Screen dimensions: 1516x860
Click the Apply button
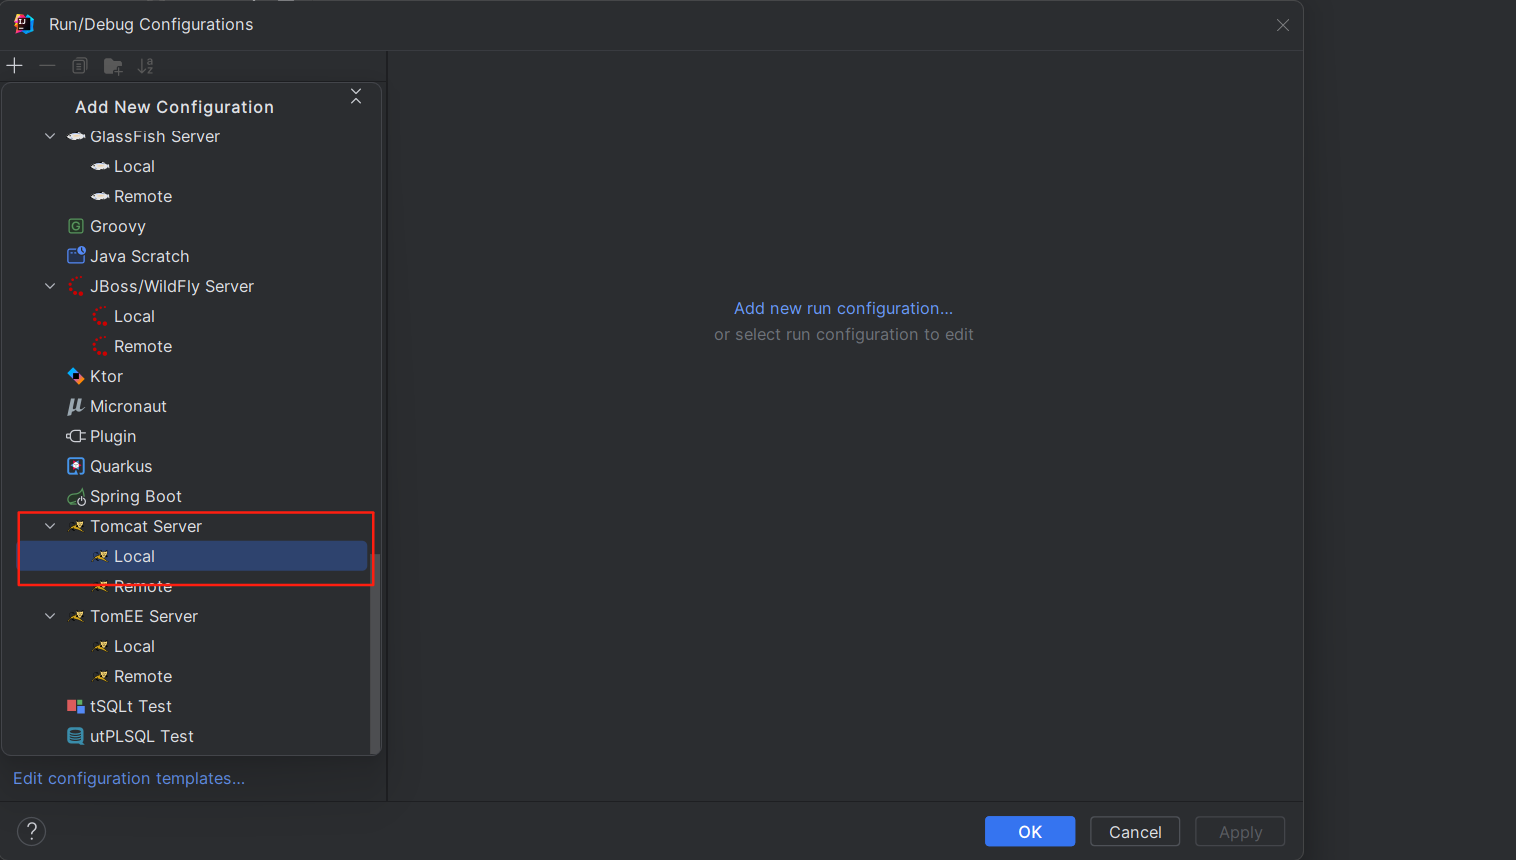[1240, 831]
